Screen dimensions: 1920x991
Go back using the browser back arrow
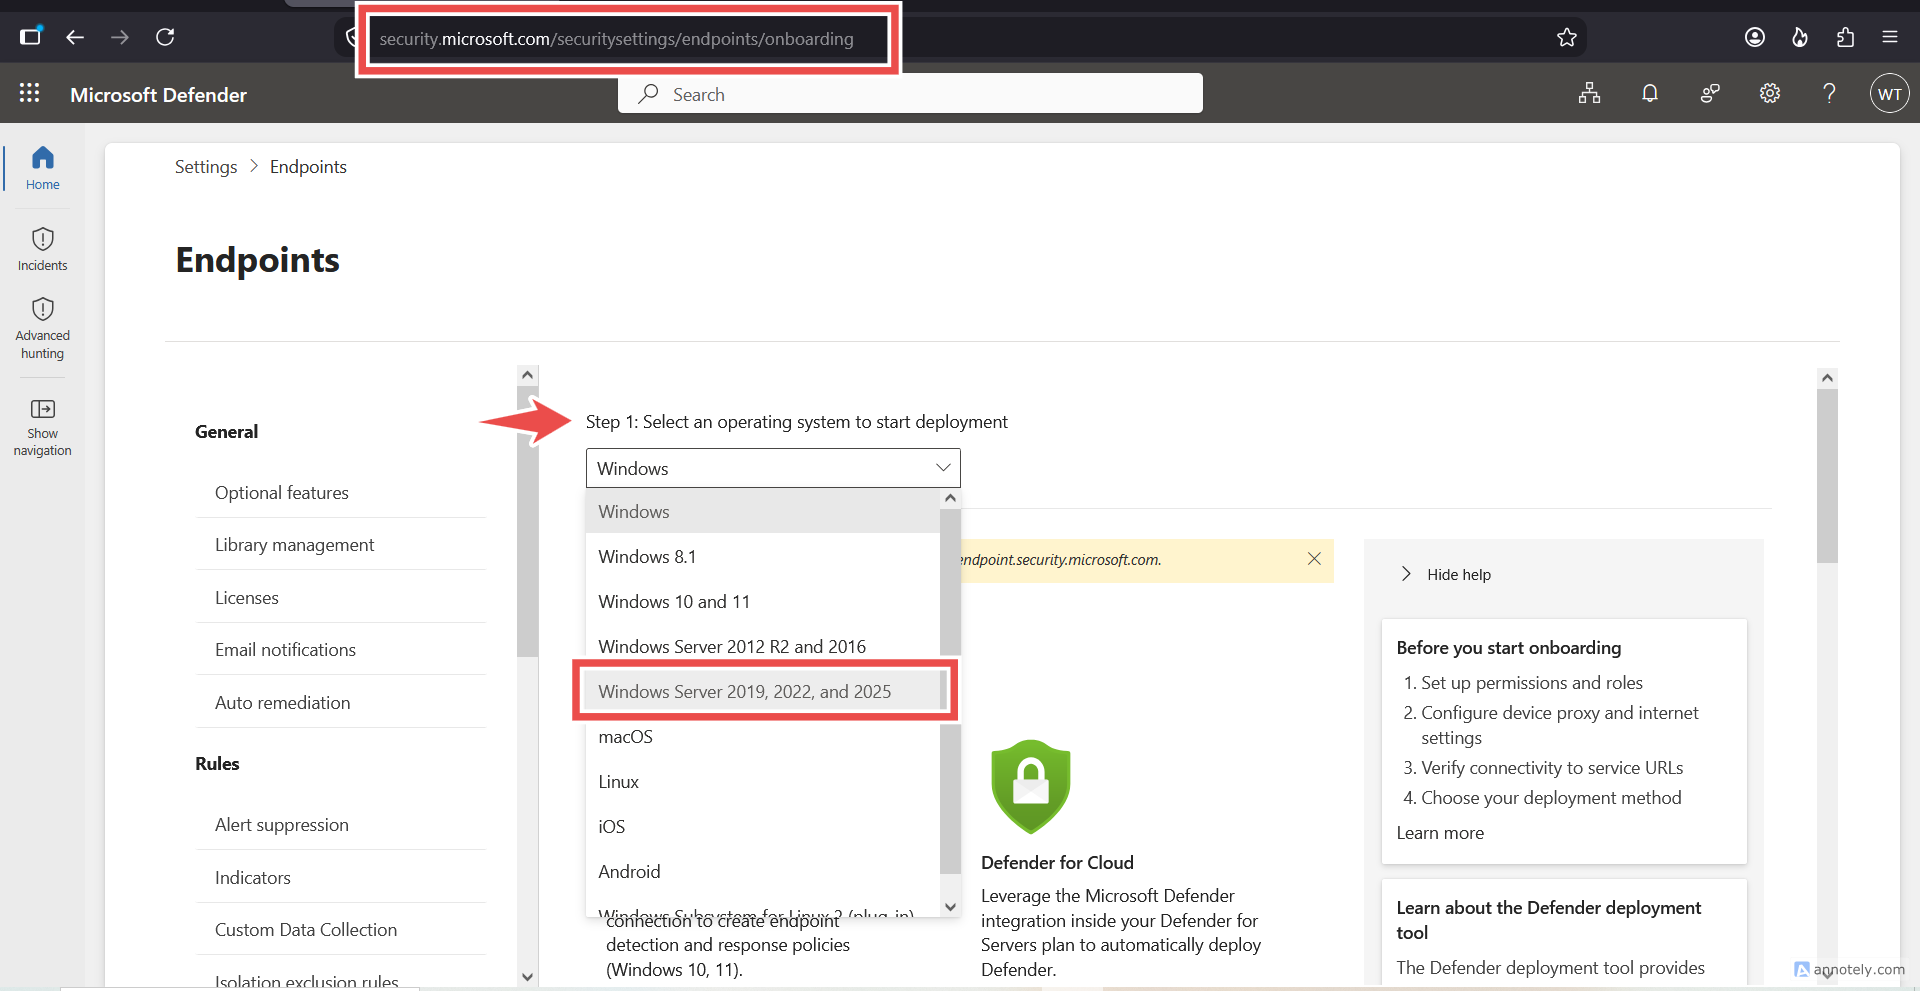click(x=75, y=37)
